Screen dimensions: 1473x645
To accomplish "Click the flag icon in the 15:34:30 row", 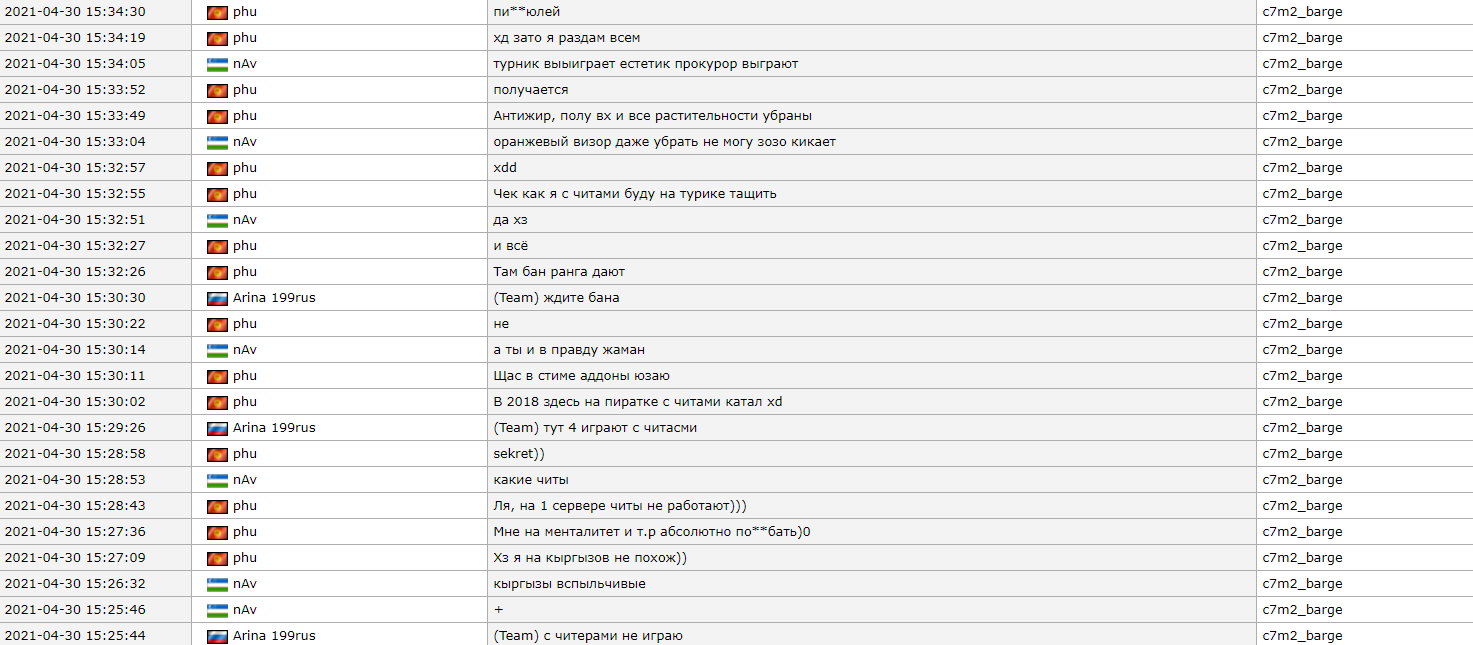I will coord(217,12).
